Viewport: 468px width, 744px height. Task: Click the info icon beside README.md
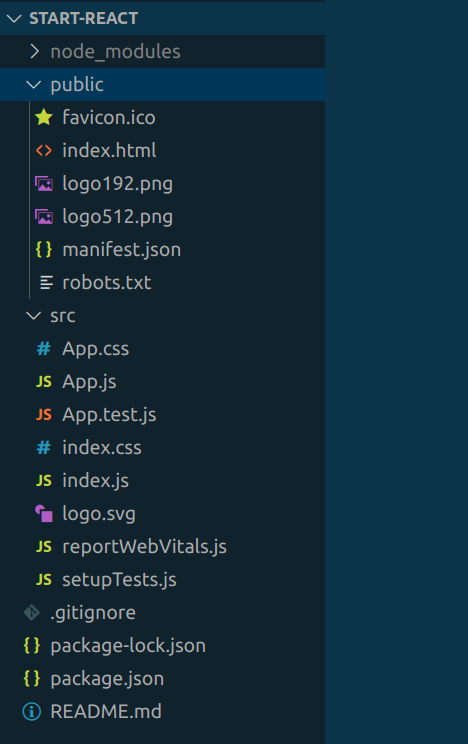[x=32, y=711]
